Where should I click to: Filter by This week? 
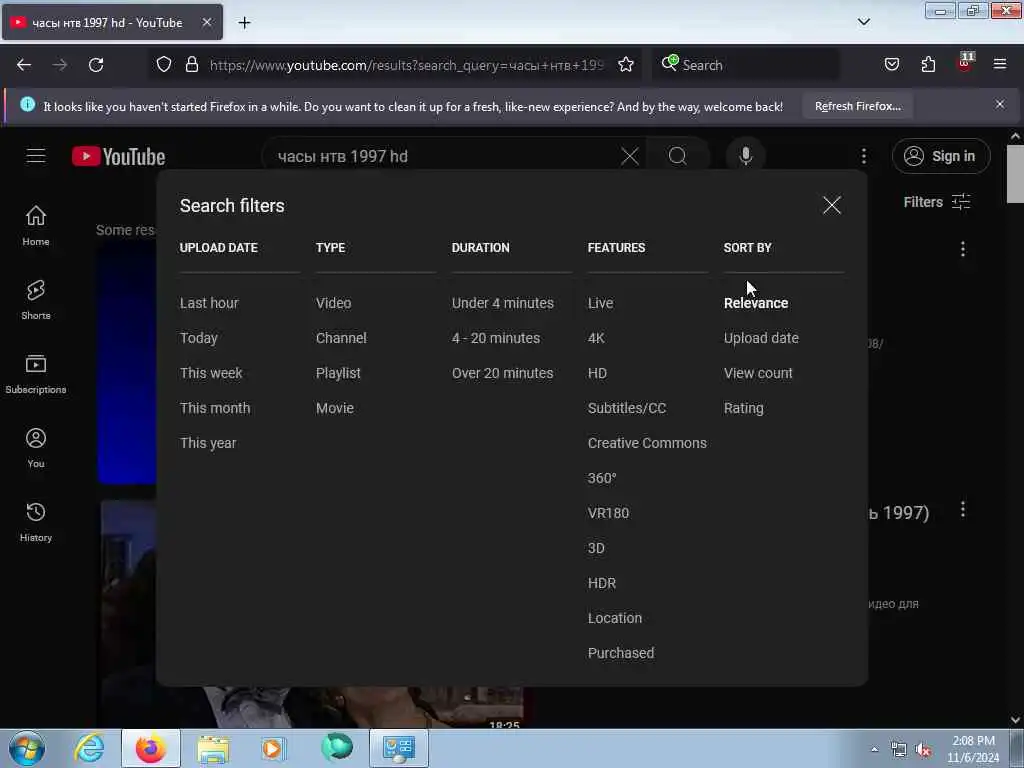[x=211, y=373]
